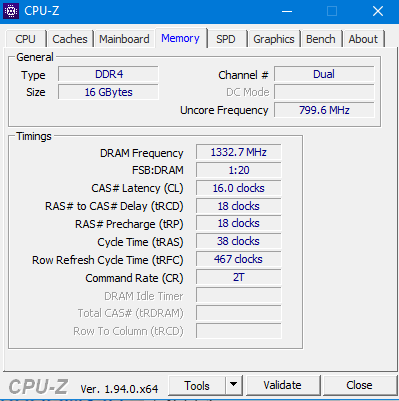Expand the Tools dropdown arrow

click(234, 386)
